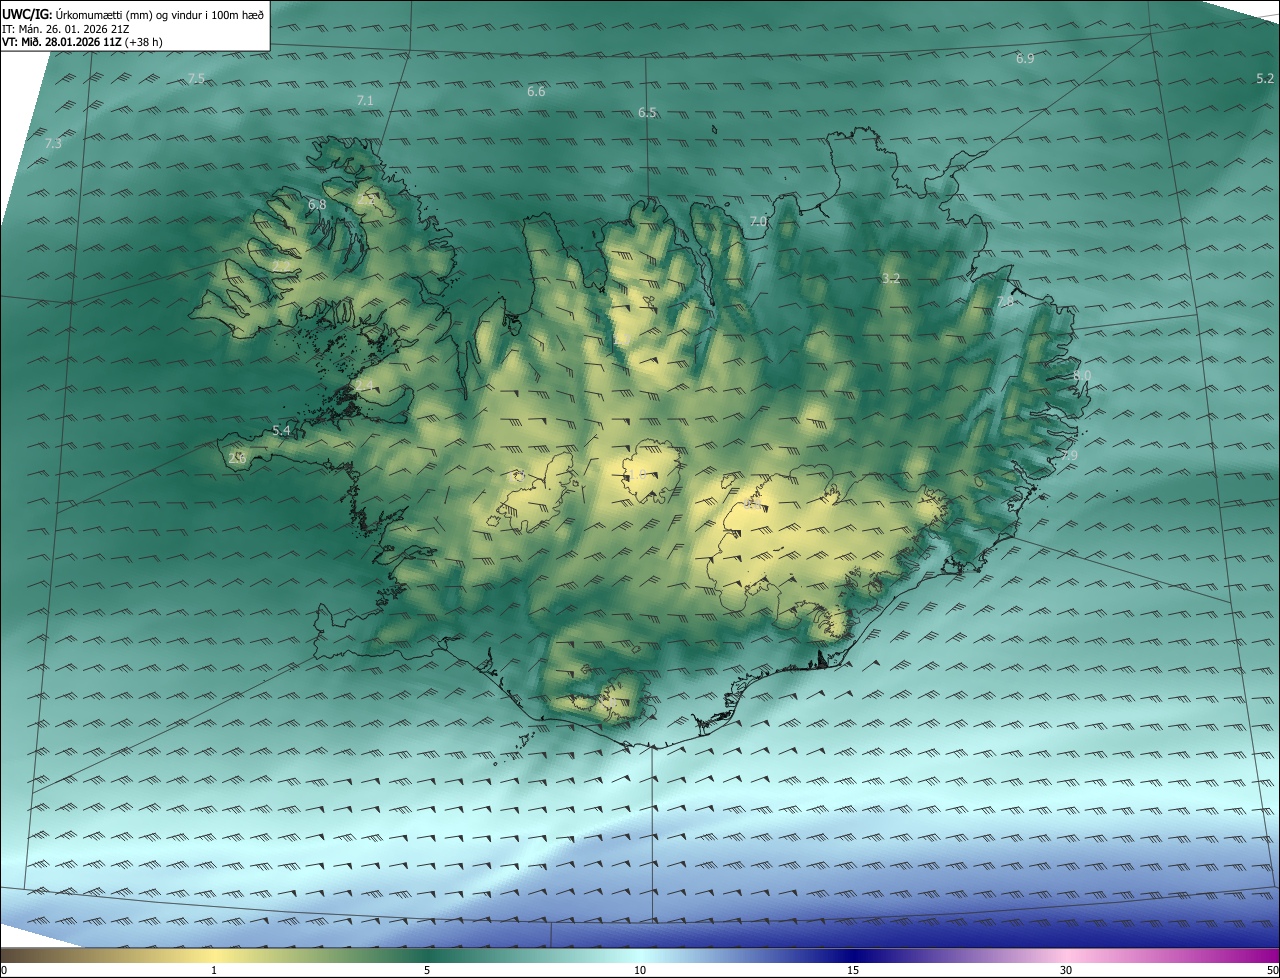Click the valid time line 'VT: Mið. 28.01.2026 11Z (+38 h)'

82,42
